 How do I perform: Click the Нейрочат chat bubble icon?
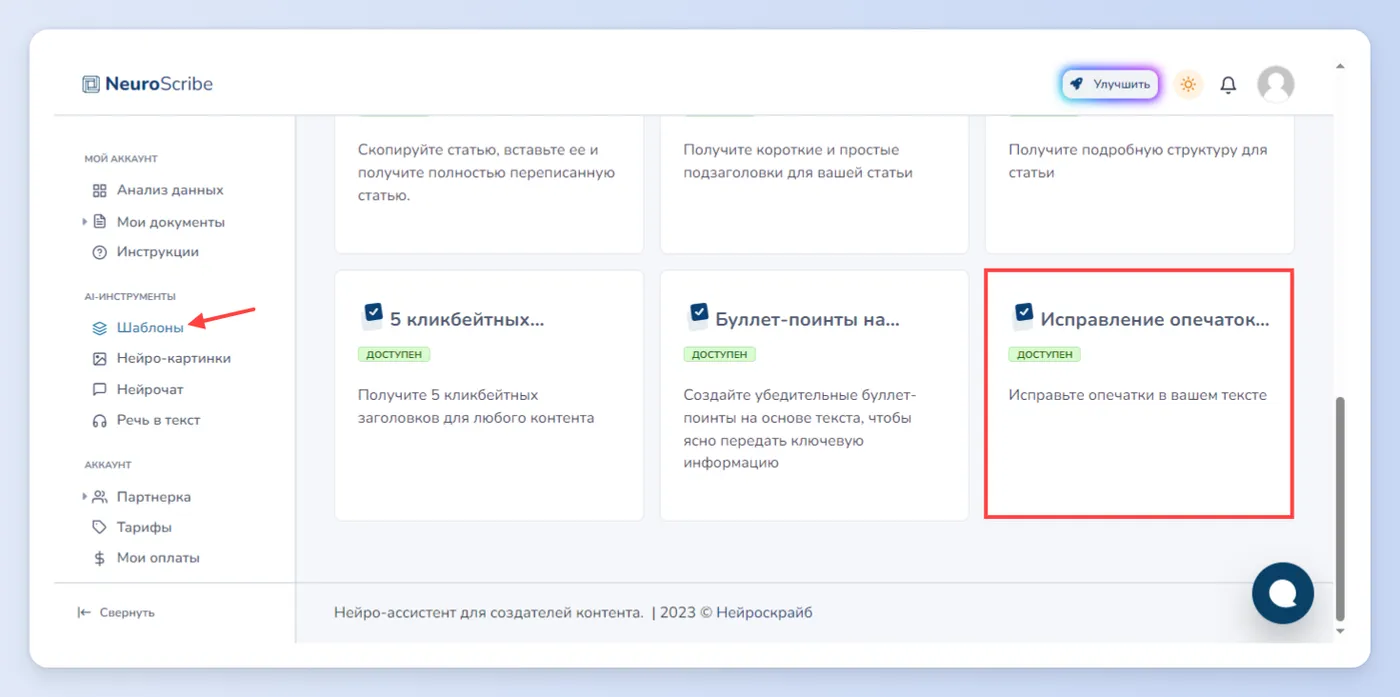click(x=99, y=389)
